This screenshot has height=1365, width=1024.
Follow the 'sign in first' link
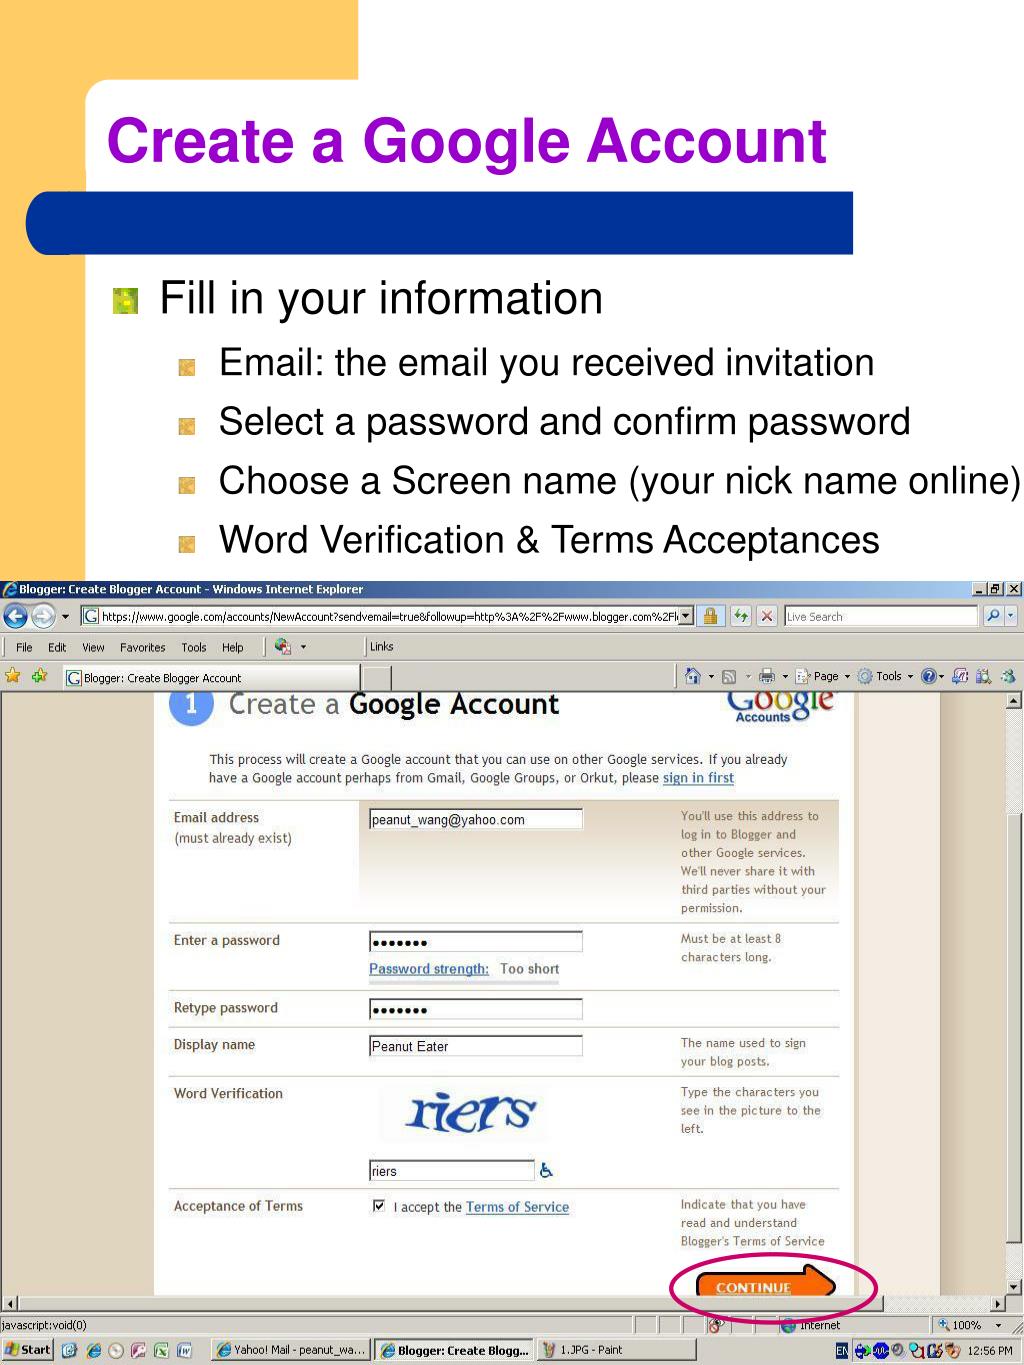click(698, 778)
